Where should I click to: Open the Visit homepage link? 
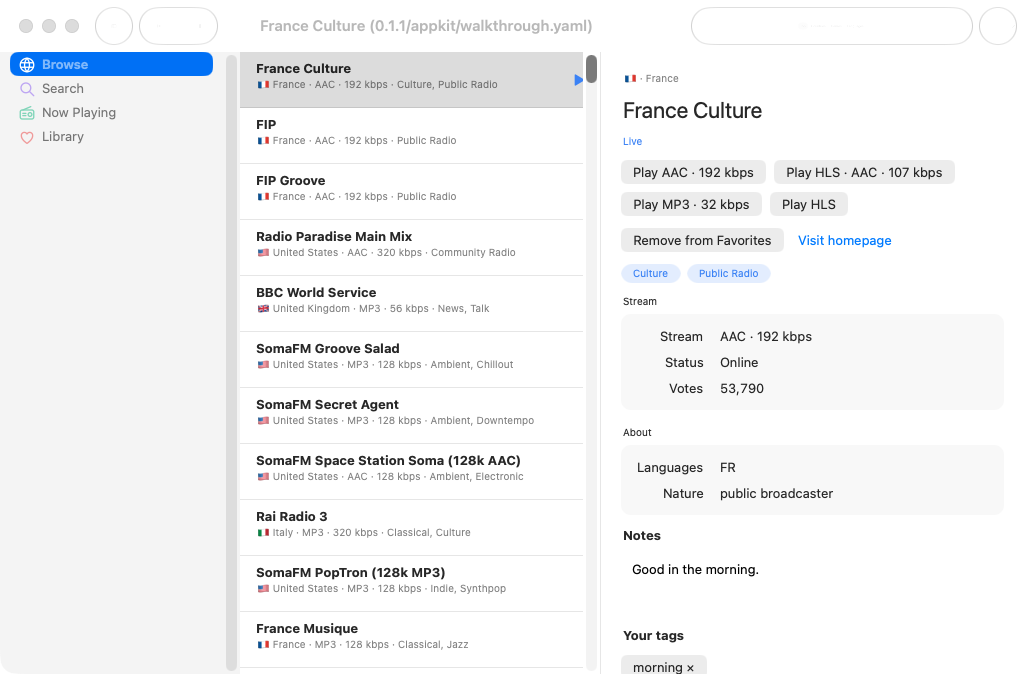[844, 240]
